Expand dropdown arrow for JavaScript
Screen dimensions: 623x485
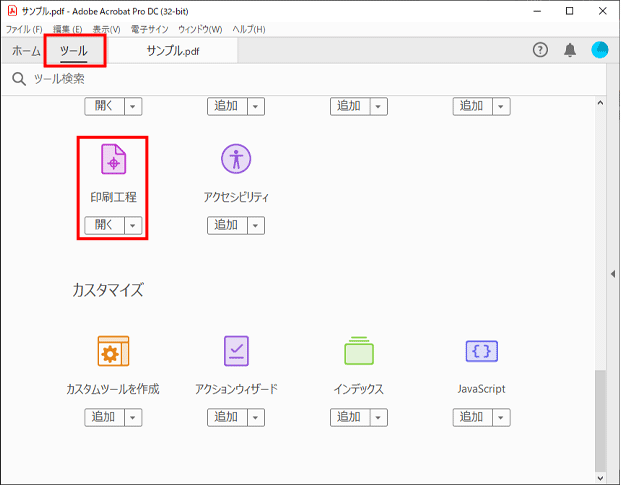pyautogui.click(x=501, y=417)
